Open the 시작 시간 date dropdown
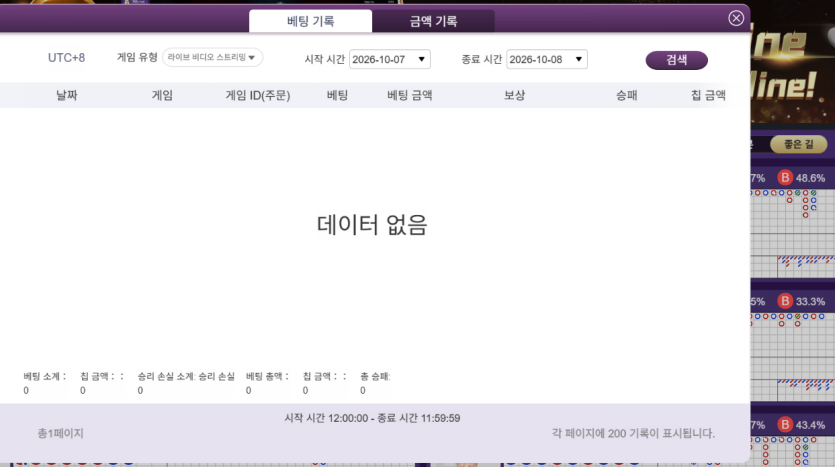This screenshot has height=467, width=835. [x=389, y=59]
